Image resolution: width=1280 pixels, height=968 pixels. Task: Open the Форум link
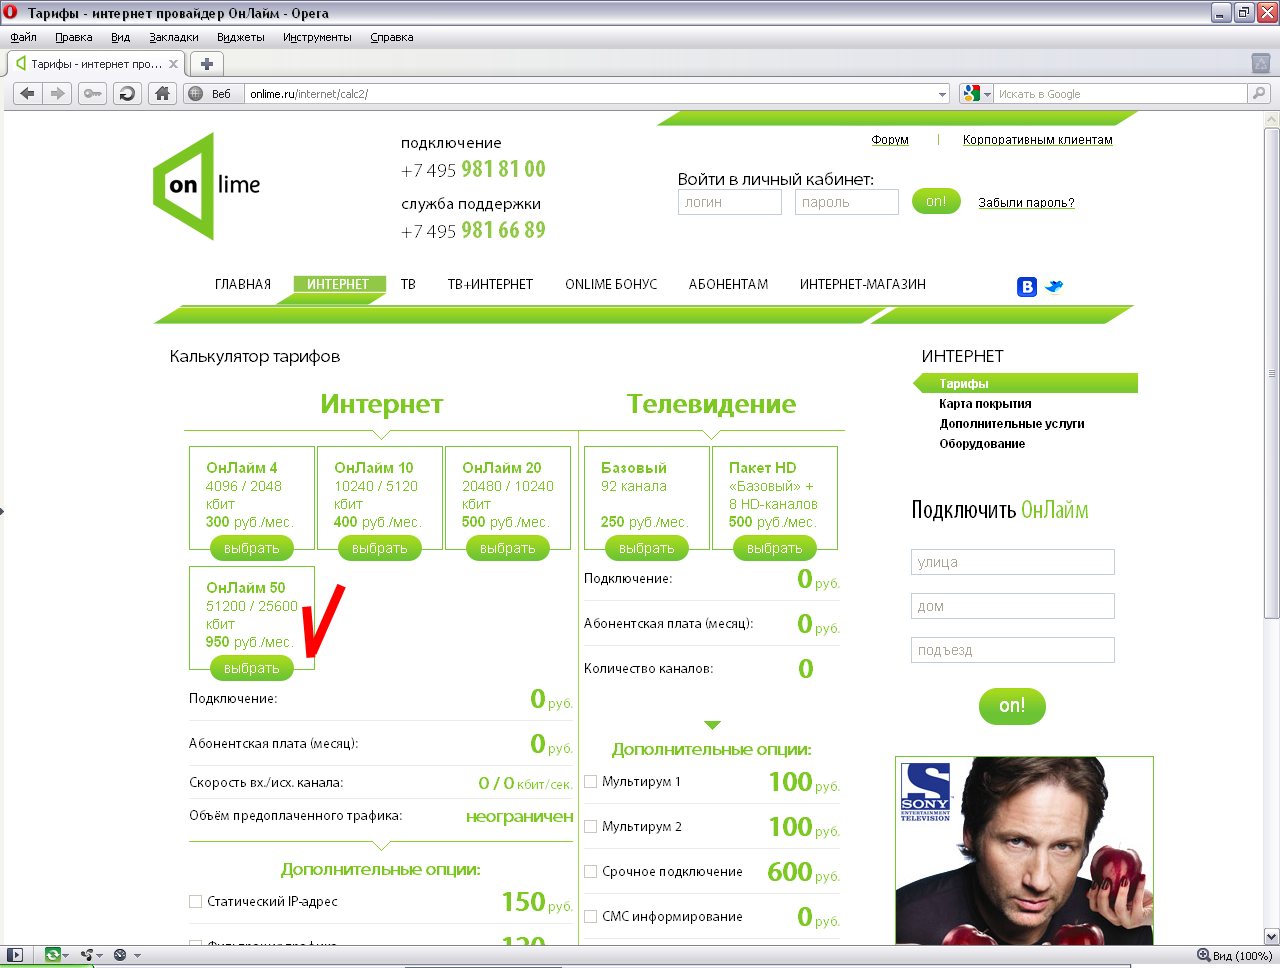(890, 140)
